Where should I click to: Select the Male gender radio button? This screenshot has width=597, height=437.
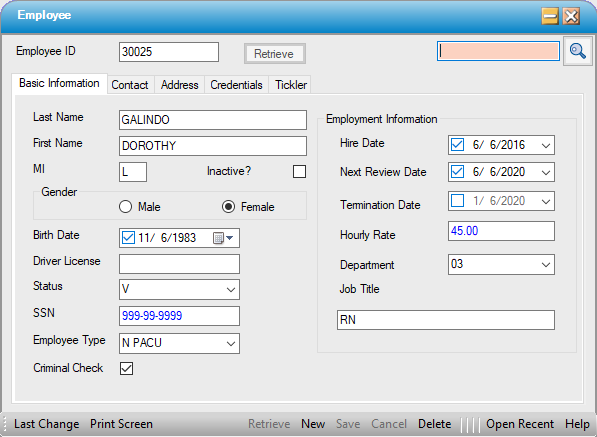pyautogui.click(x=125, y=207)
